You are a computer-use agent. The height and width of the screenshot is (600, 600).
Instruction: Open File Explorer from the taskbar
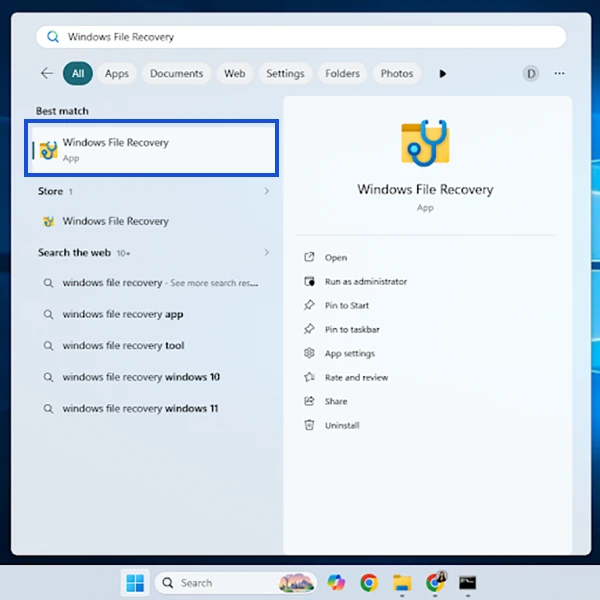[402, 583]
